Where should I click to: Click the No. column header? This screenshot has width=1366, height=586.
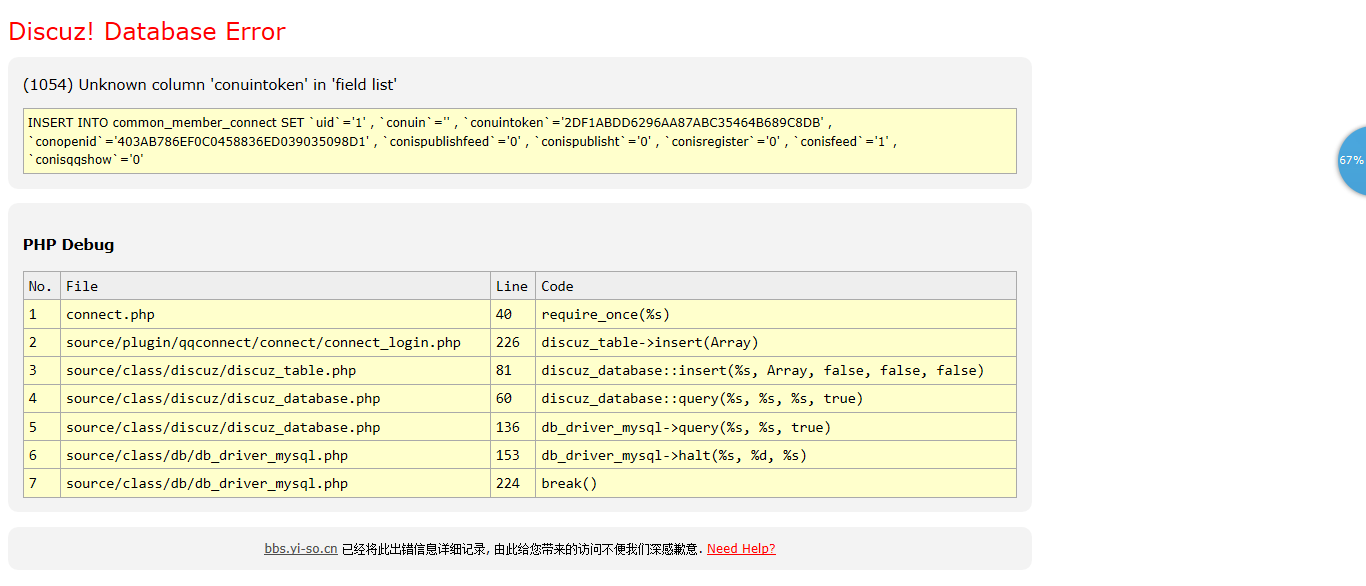[x=41, y=286]
